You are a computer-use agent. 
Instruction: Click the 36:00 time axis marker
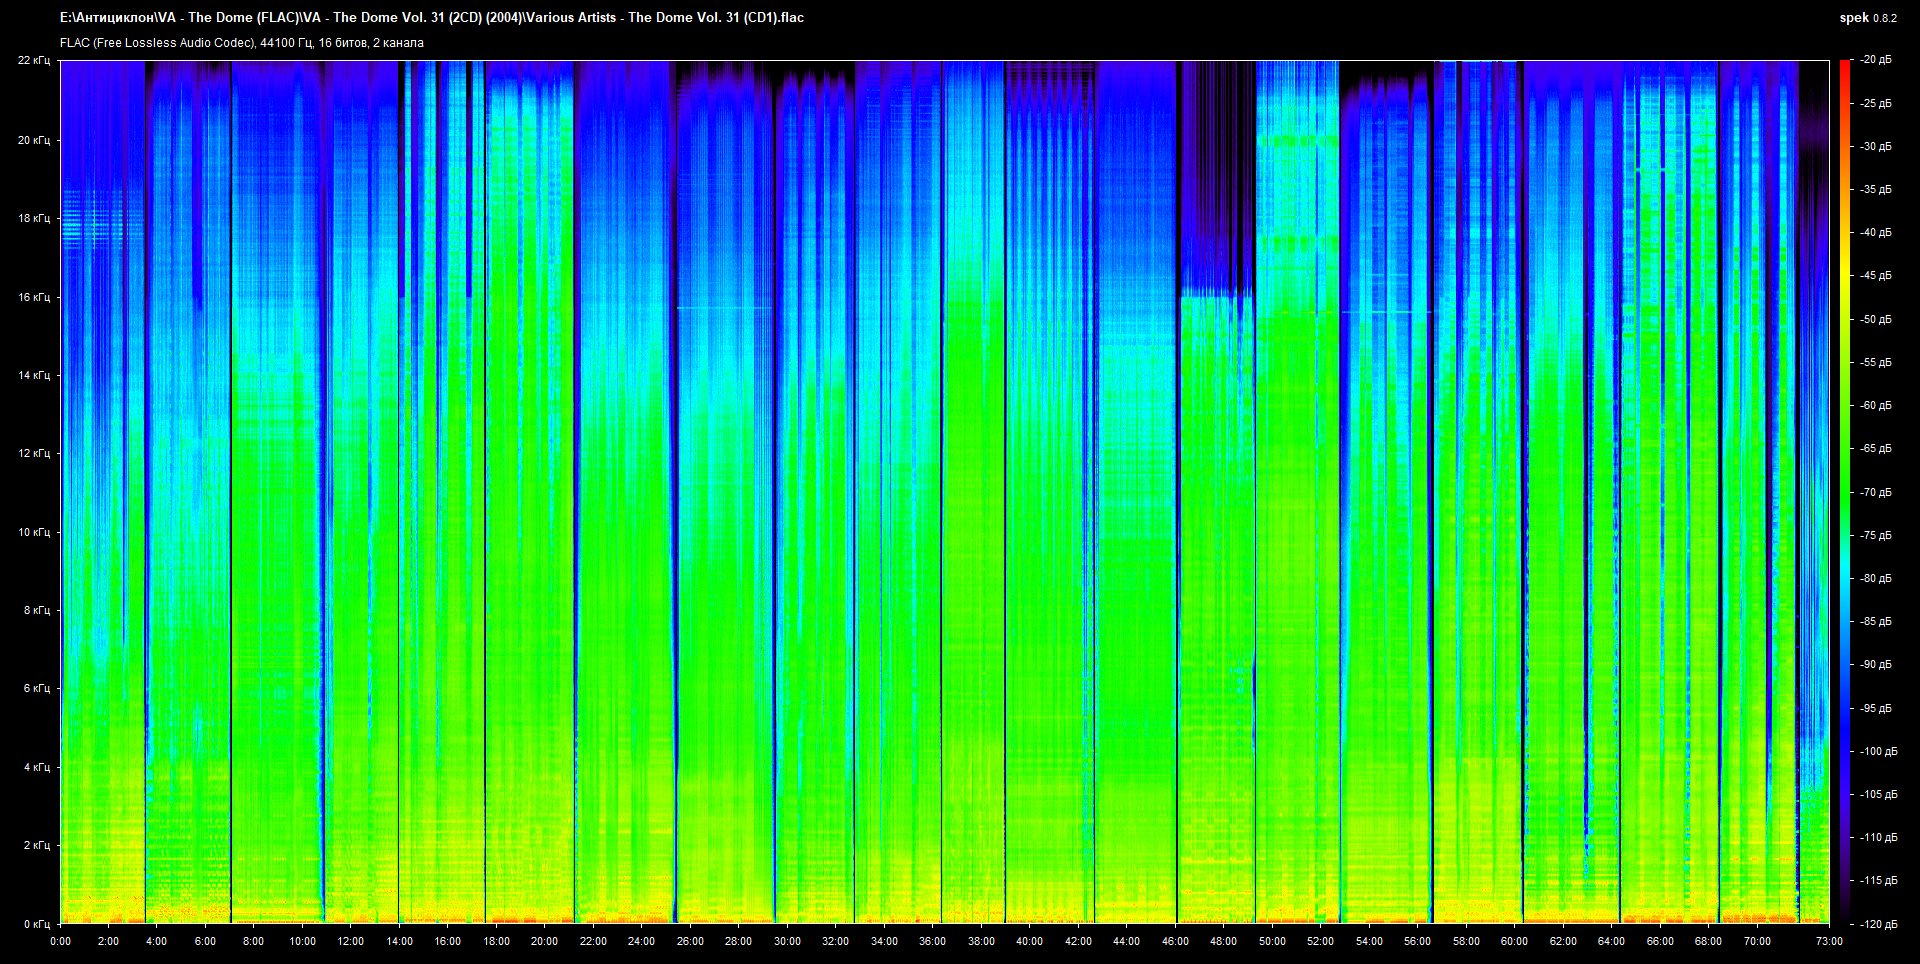click(x=932, y=941)
